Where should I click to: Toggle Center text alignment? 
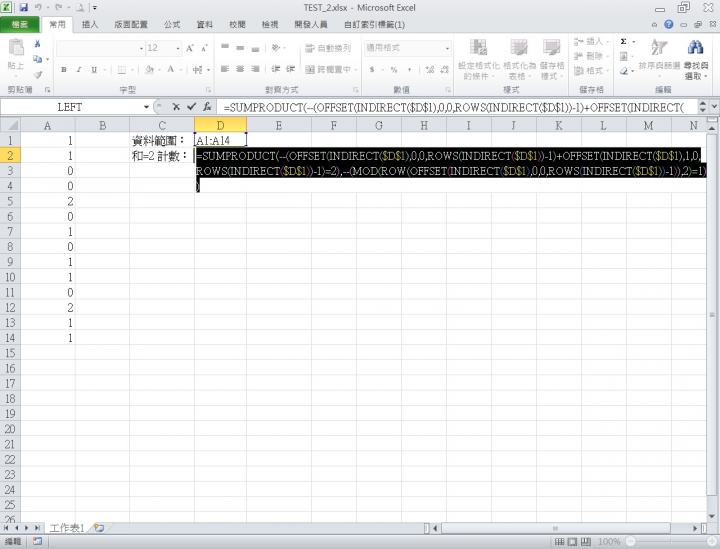[x=240, y=69]
